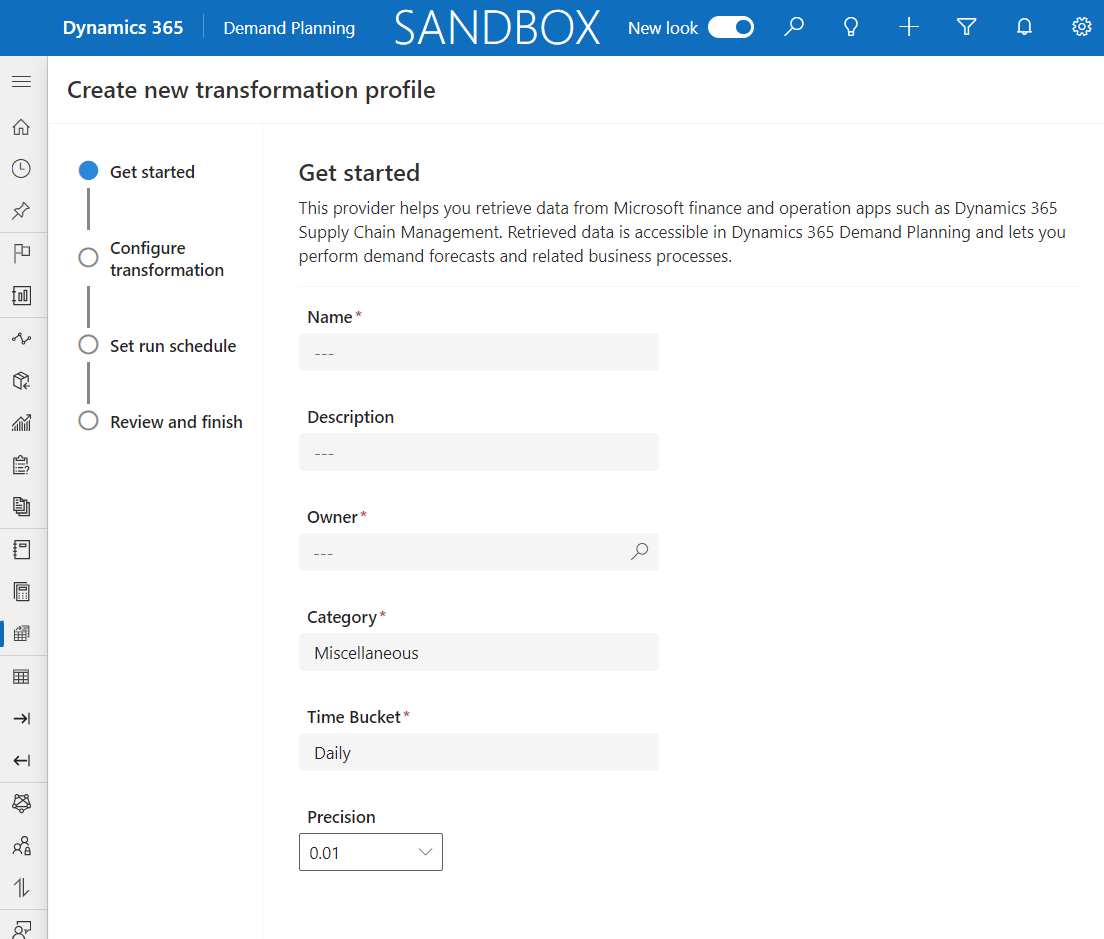This screenshot has height=939, width=1104.
Task: Go to Home in sidebar
Action: [x=22, y=127]
